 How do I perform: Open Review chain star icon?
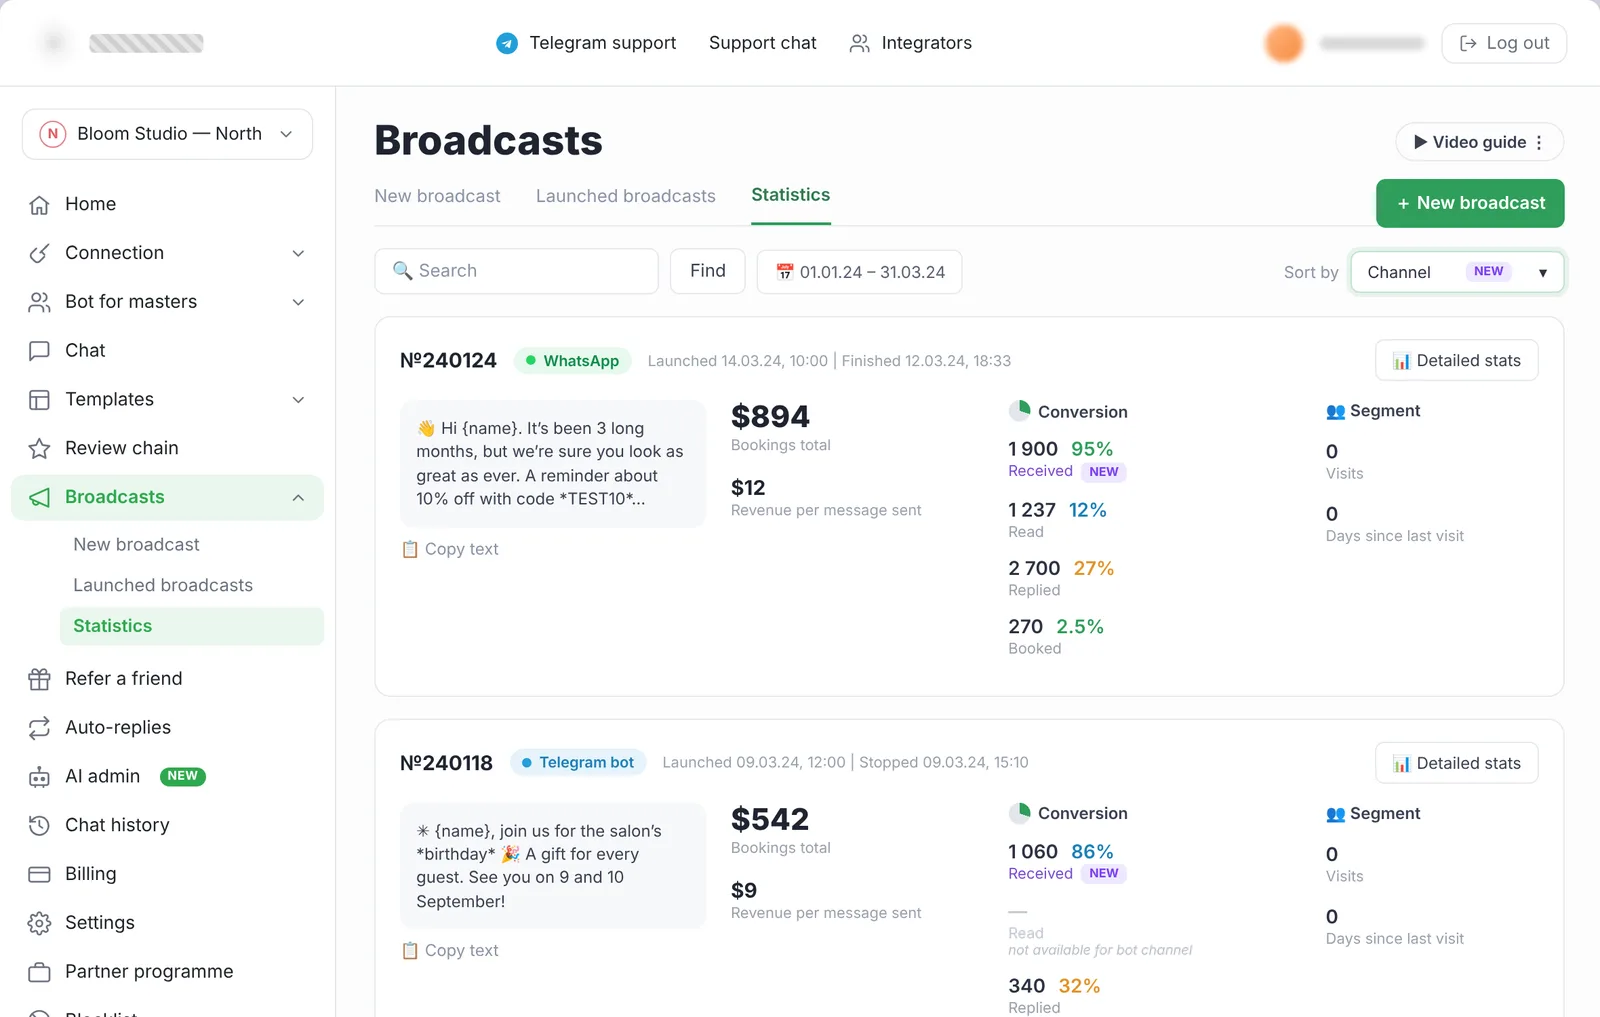coord(39,448)
